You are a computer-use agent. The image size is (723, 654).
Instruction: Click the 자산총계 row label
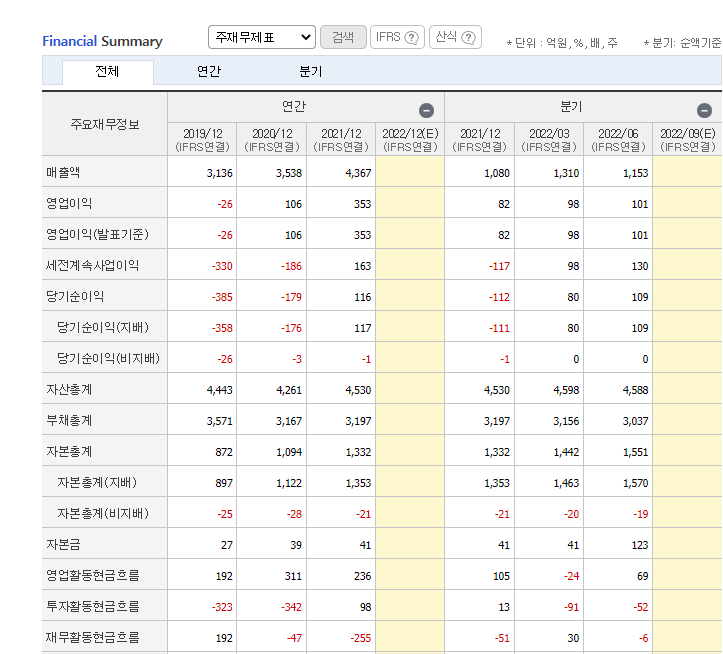pos(69,389)
